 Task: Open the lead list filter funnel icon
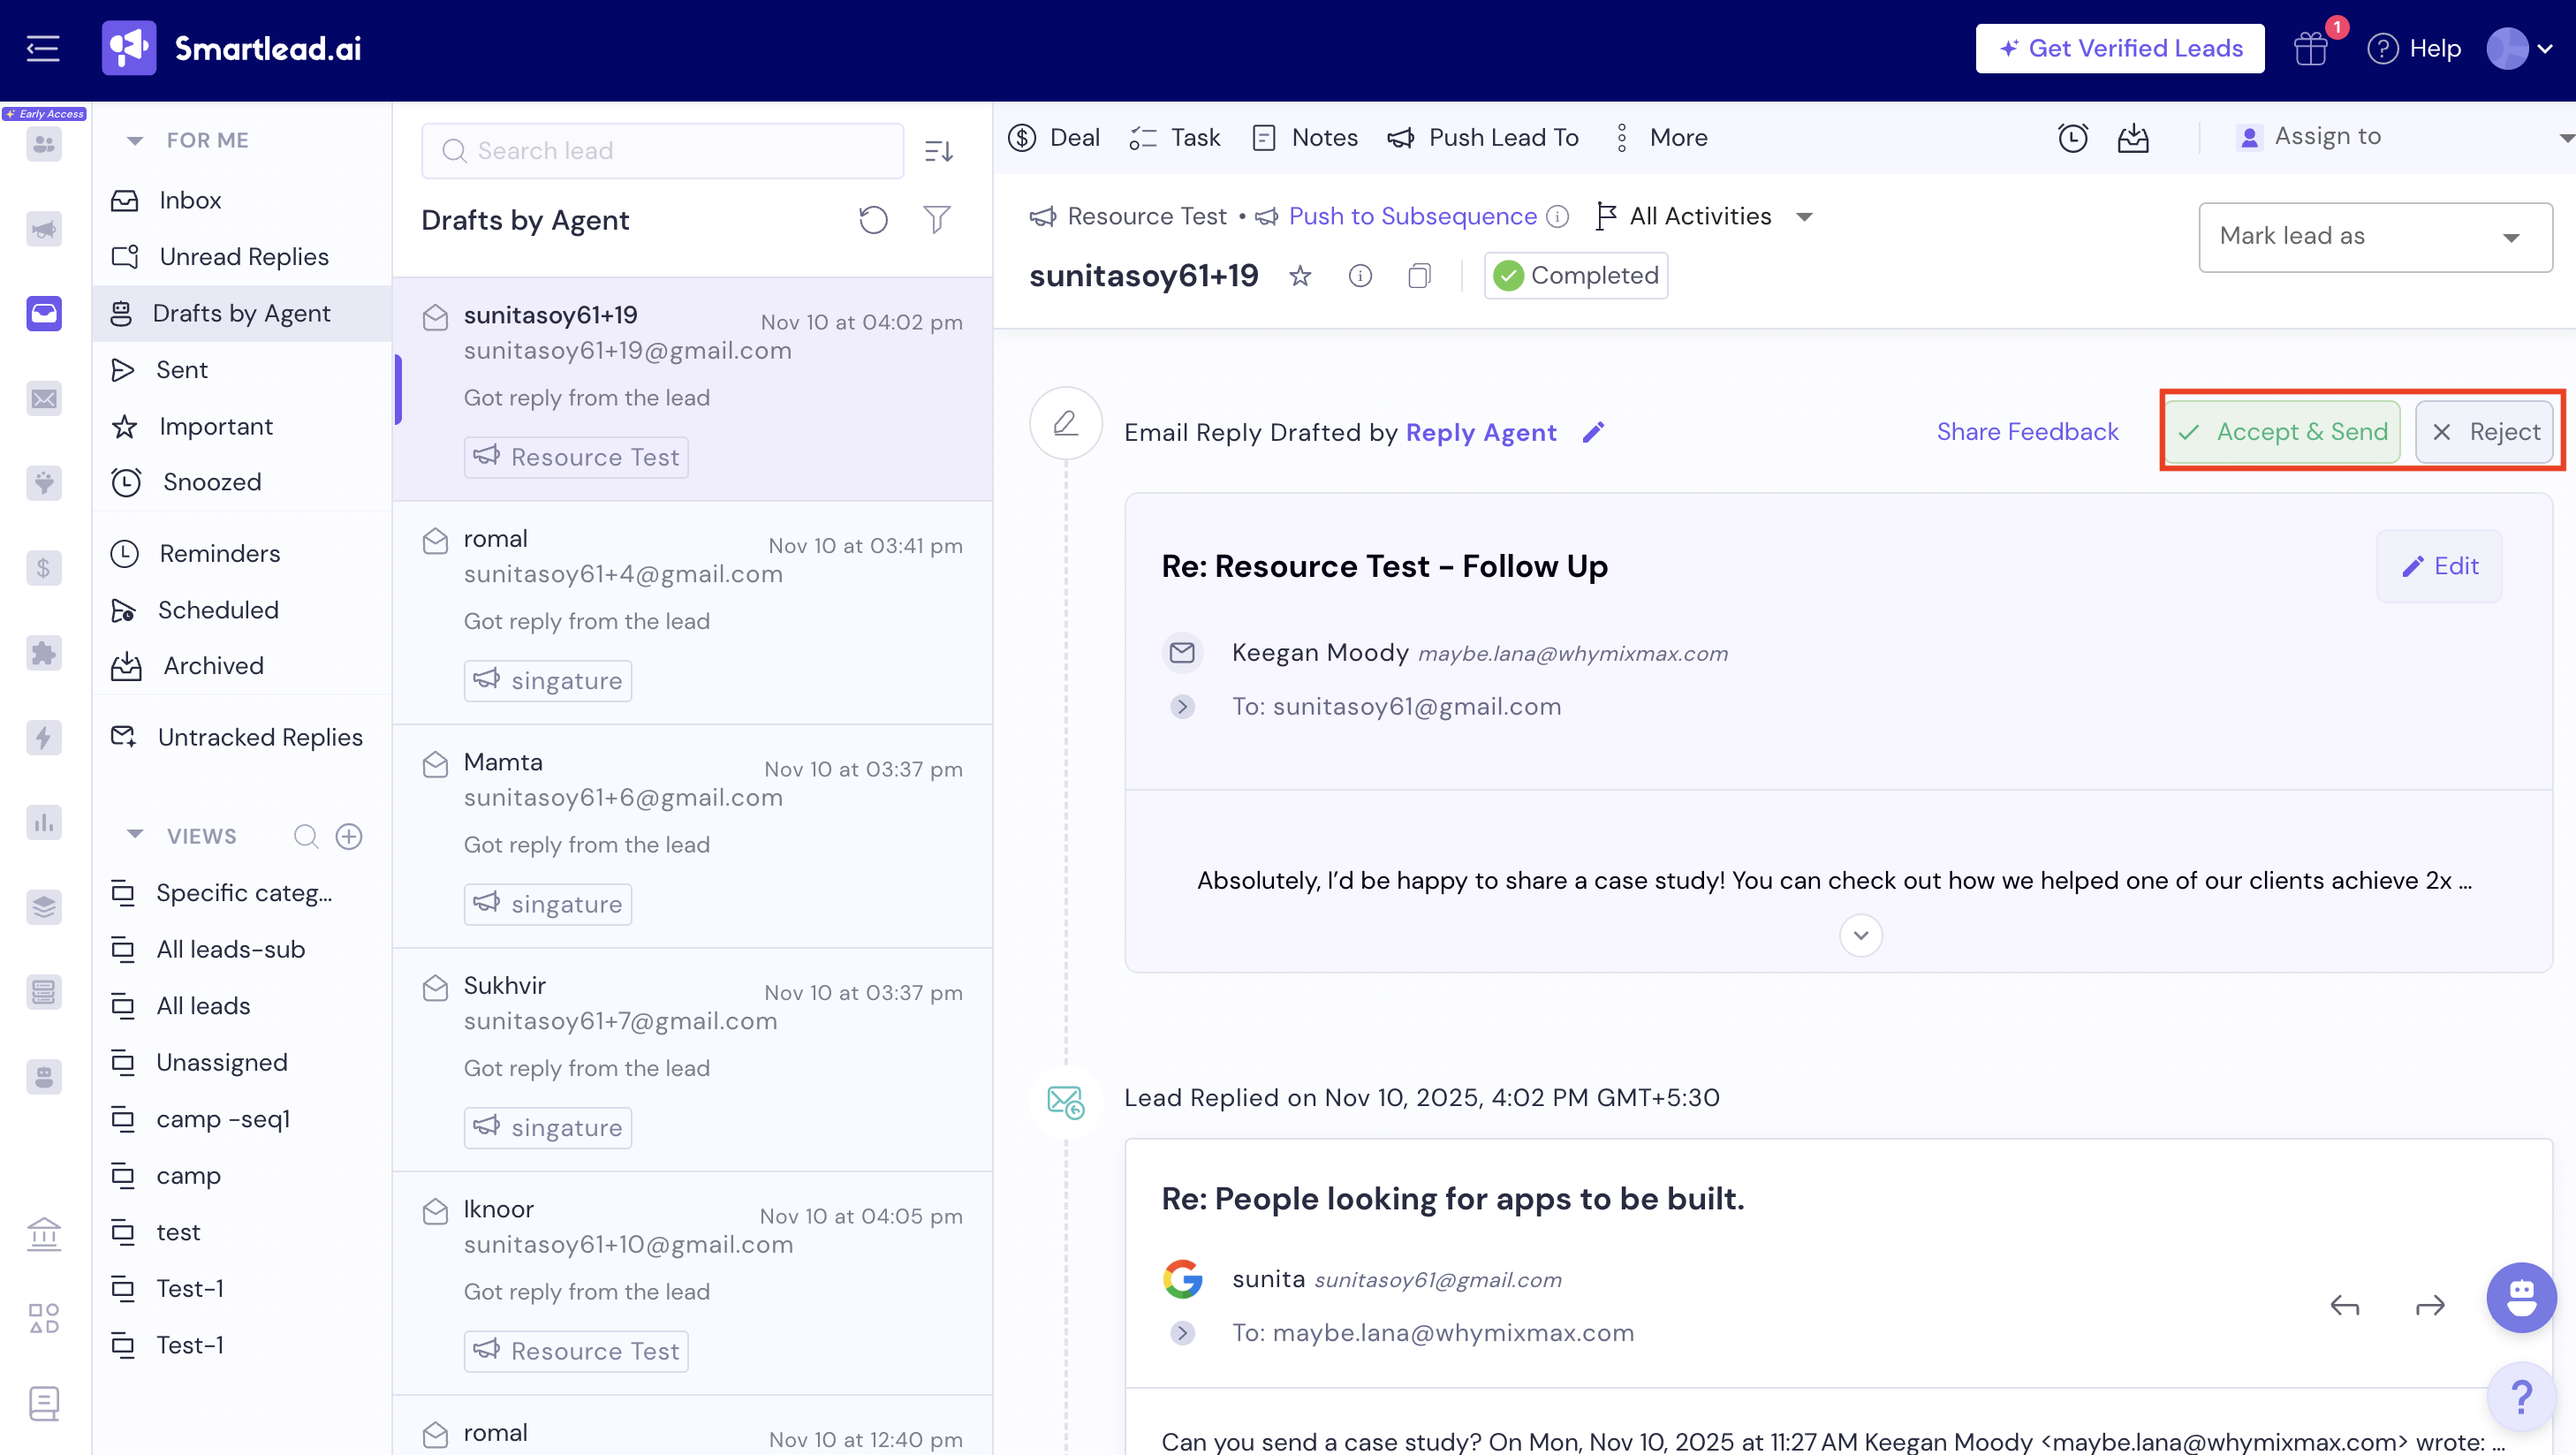click(937, 220)
